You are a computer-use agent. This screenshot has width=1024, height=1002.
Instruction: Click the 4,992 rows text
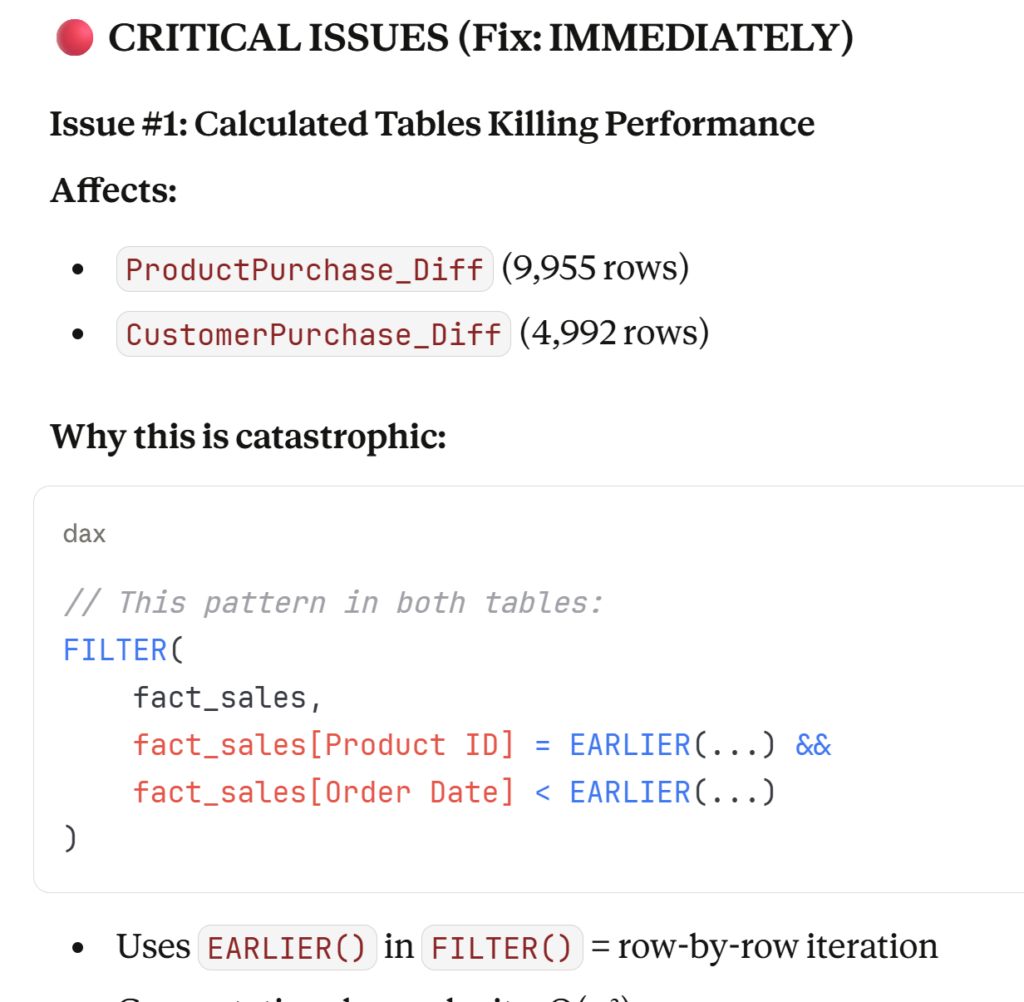[x=613, y=333]
